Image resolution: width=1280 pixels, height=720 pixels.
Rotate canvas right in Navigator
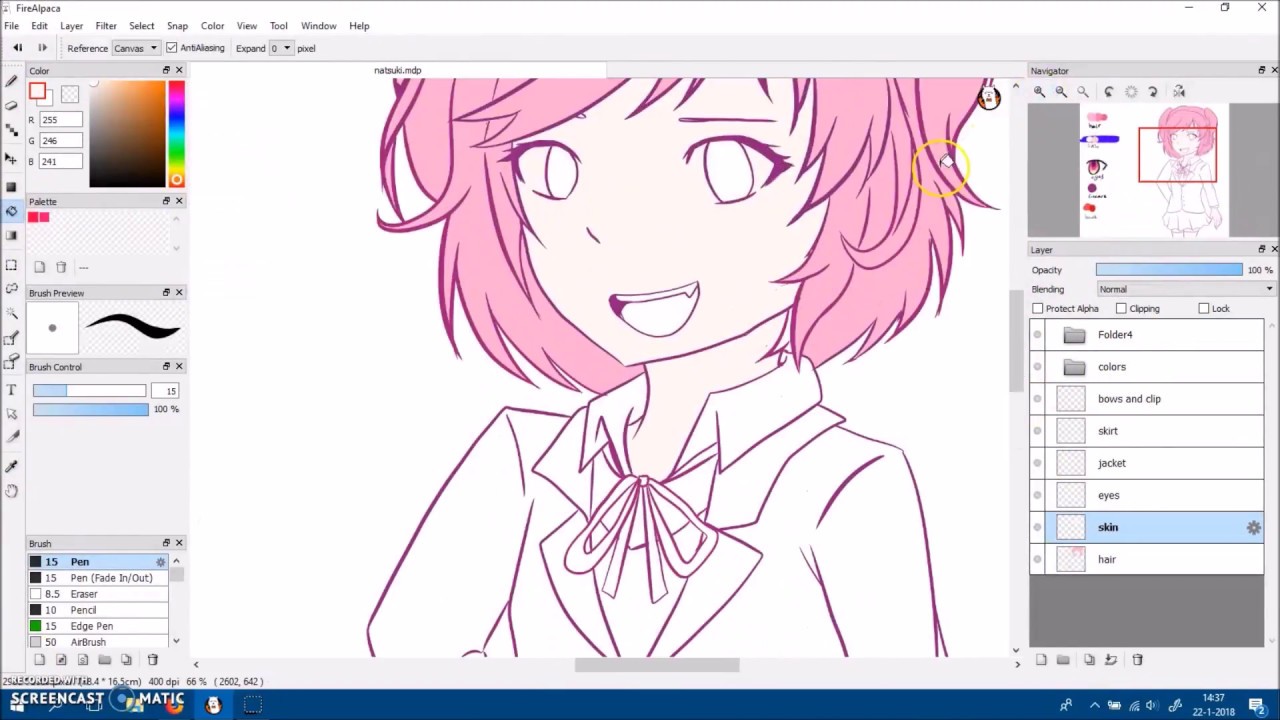tap(1153, 92)
